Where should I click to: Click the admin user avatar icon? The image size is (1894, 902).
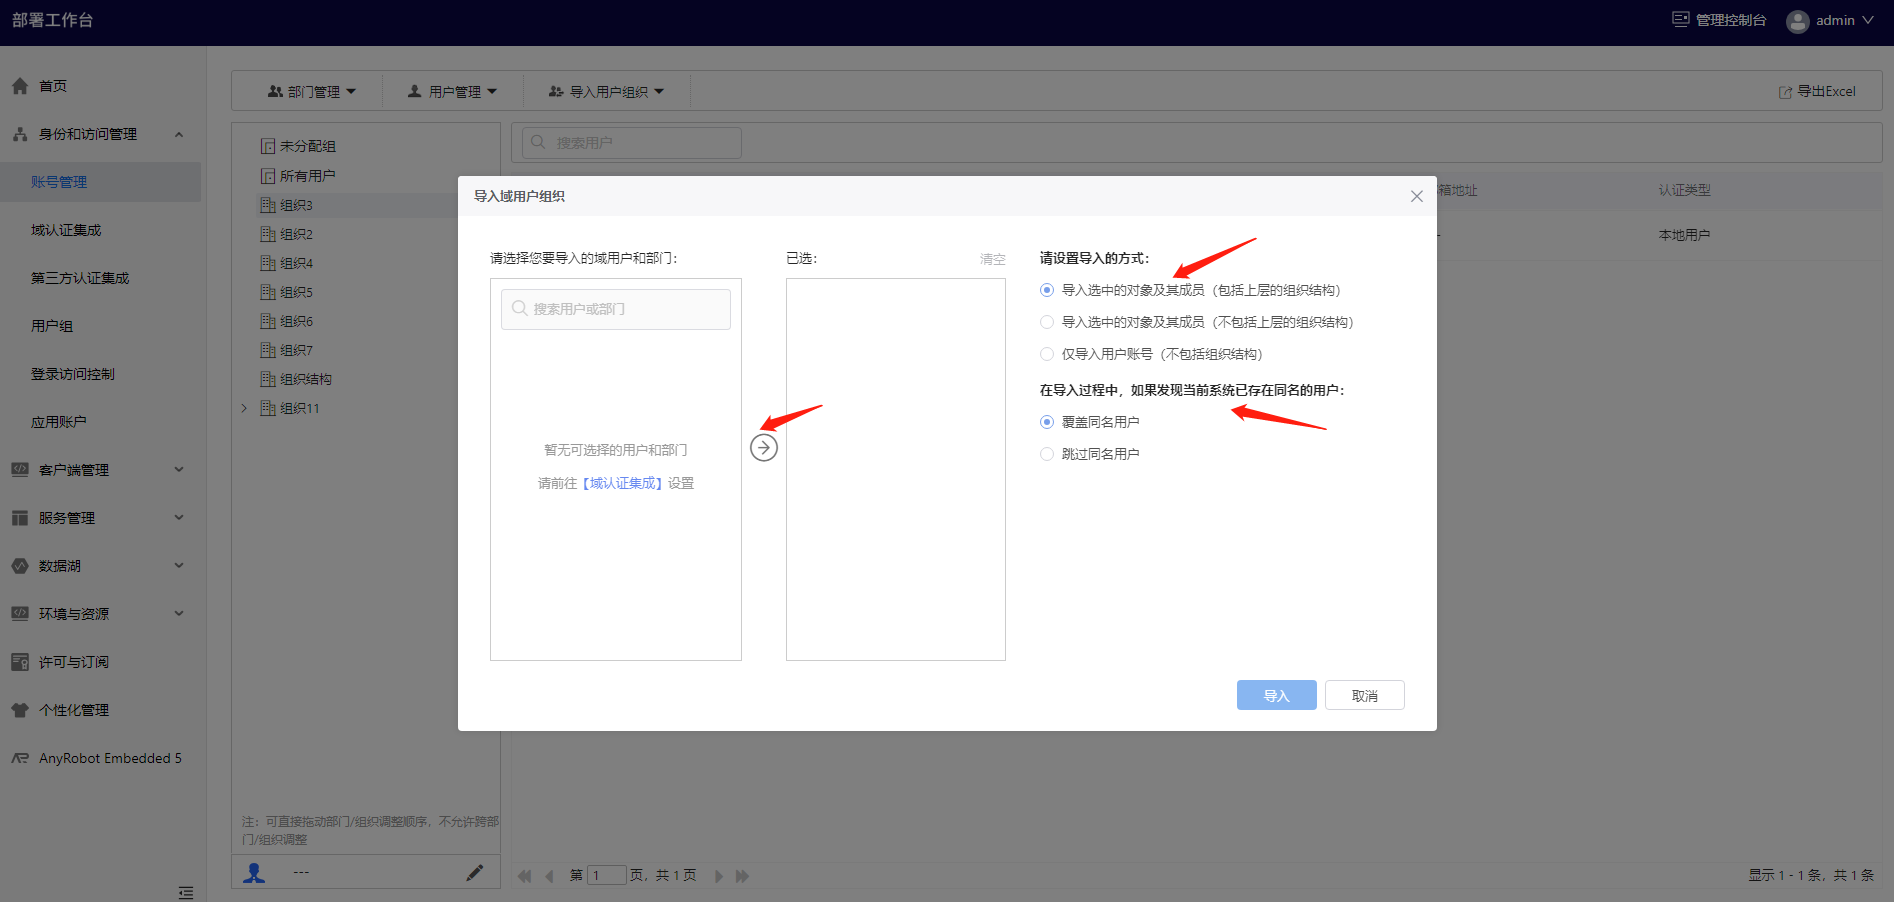tap(1797, 21)
